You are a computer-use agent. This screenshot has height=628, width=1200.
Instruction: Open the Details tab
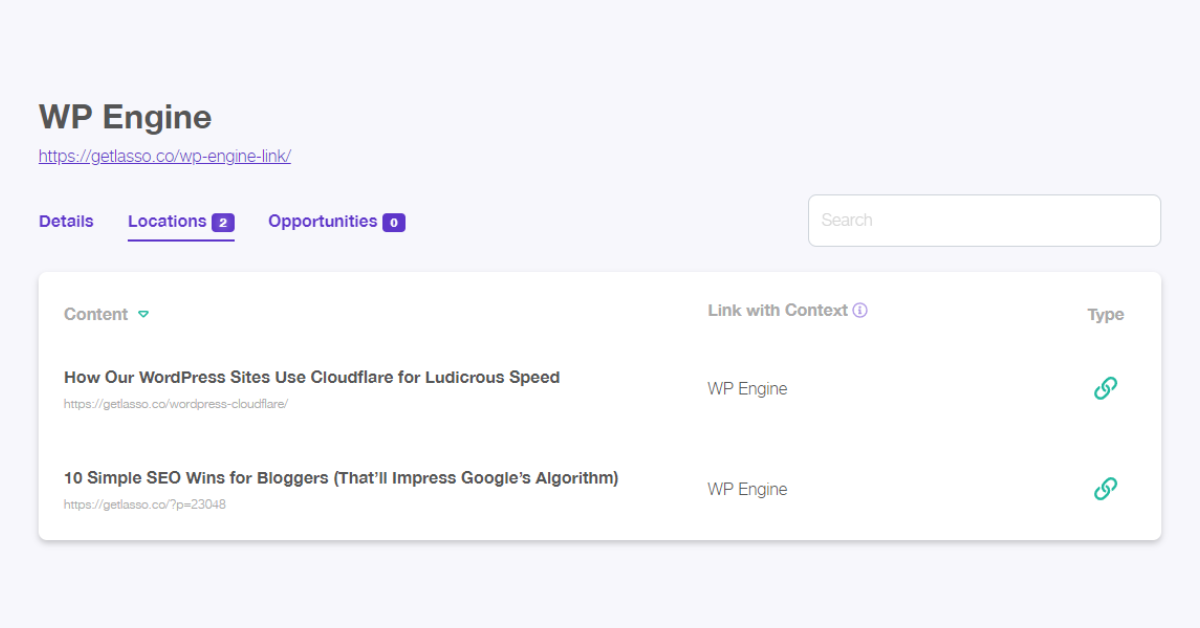point(66,221)
